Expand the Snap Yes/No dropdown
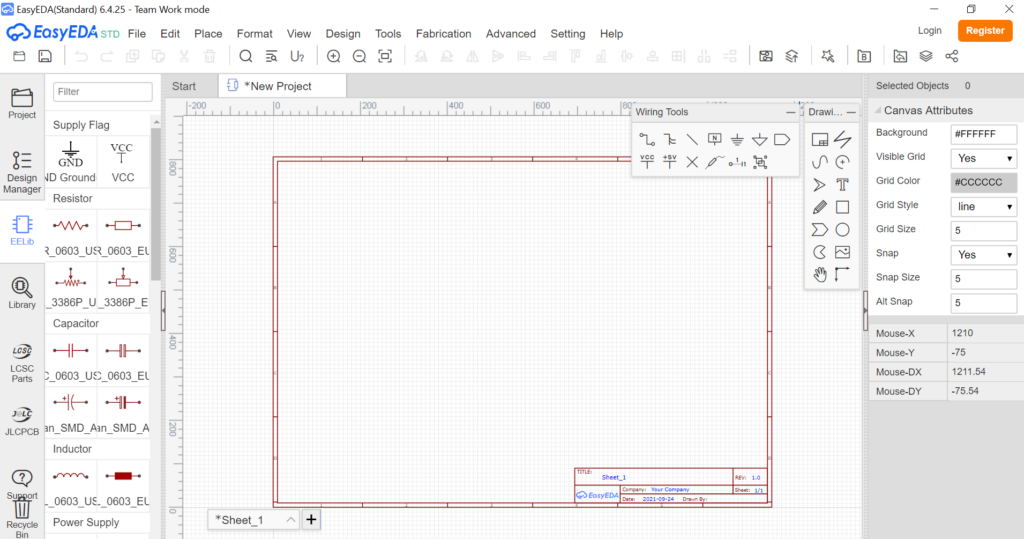This screenshot has height=539, width=1024. [984, 255]
